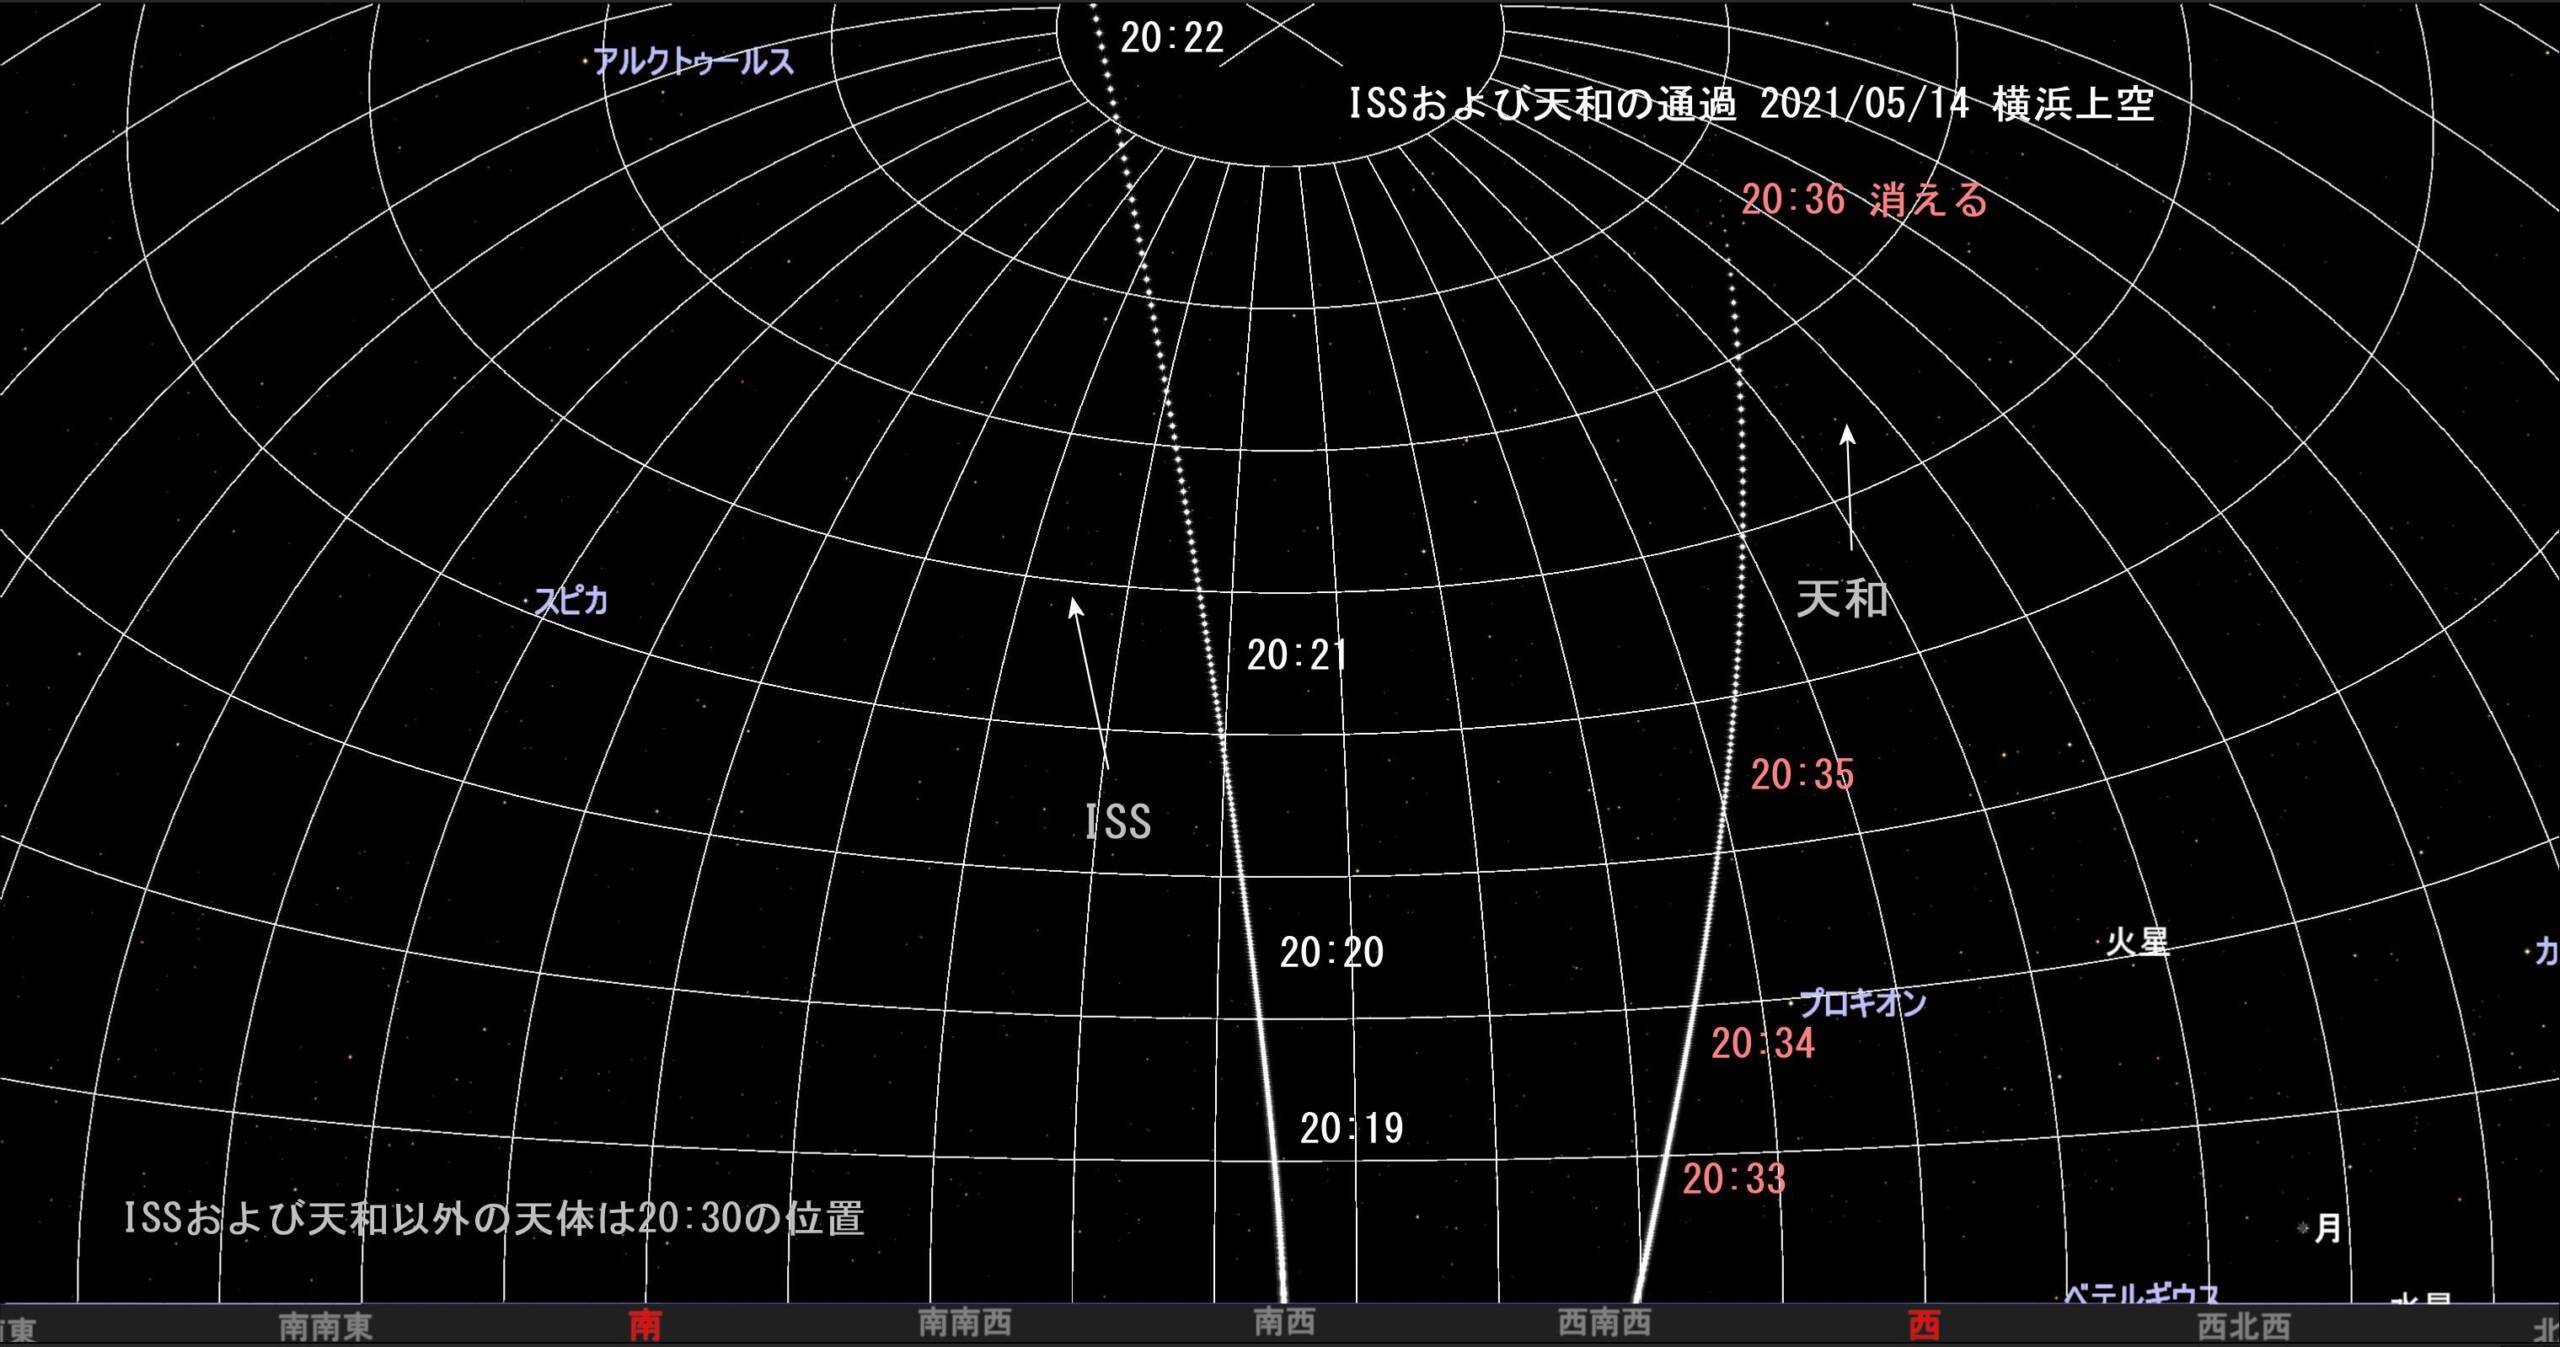This screenshot has height=1347, width=2560.
Task: Select the Mars label 火星
Action: 2137,942
